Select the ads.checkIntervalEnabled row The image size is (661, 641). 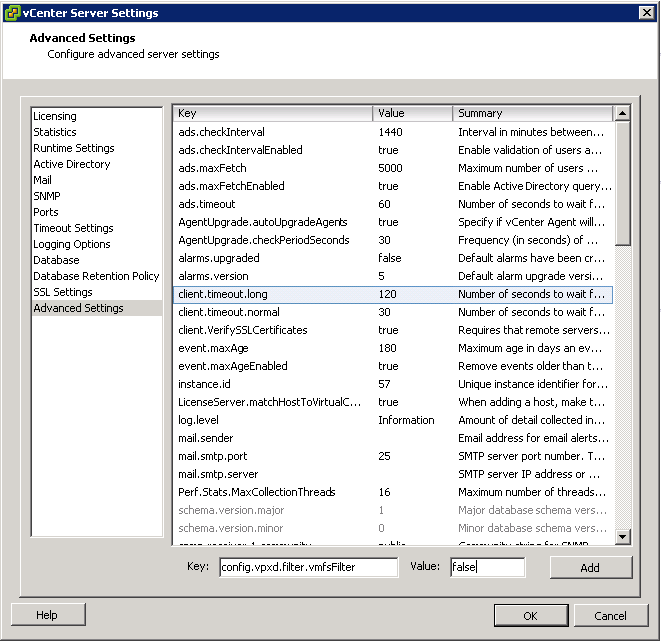(393, 150)
